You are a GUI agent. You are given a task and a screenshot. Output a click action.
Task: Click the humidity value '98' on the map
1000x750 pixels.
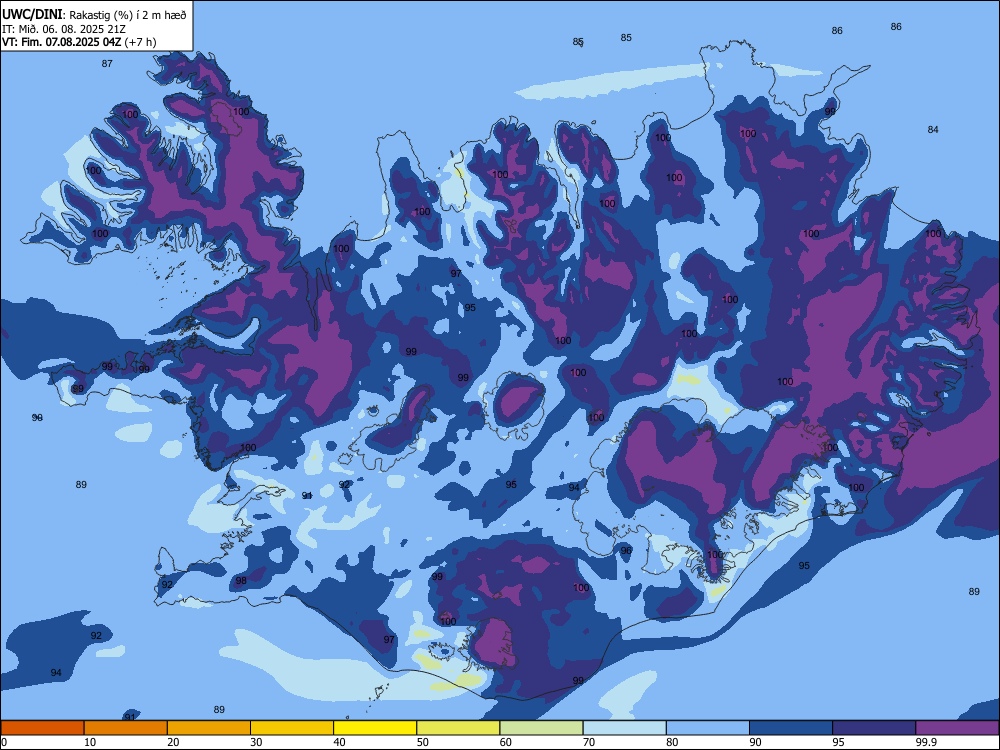coord(241,580)
